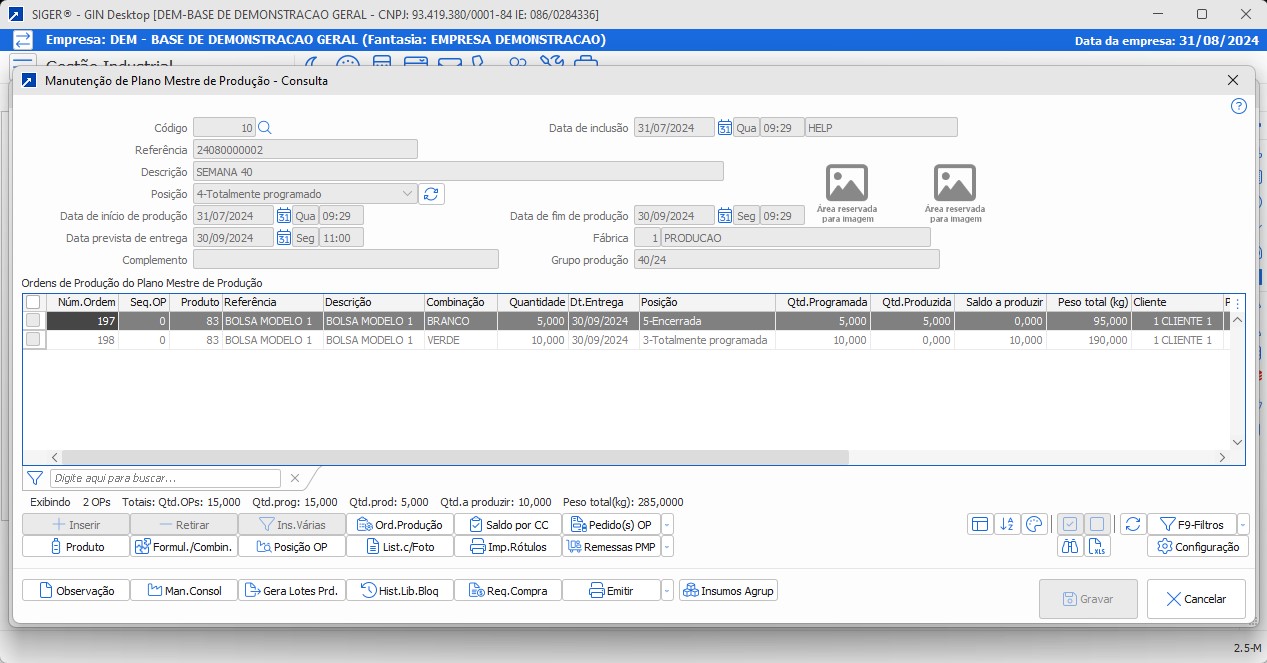Open the dropdown arrow next to F9-Filtros
The width and height of the screenshot is (1267, 663).
[1243, 524]
